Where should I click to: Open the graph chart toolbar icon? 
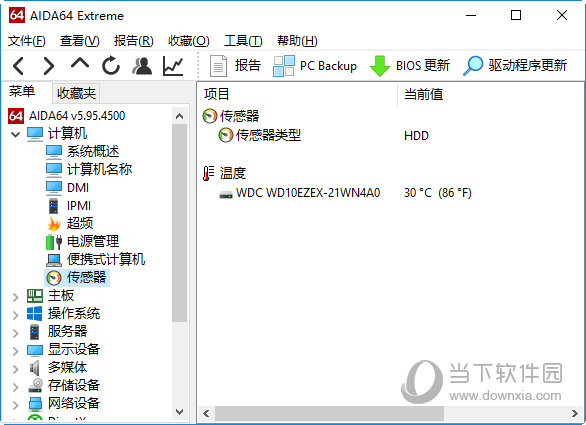click(173, 66)
